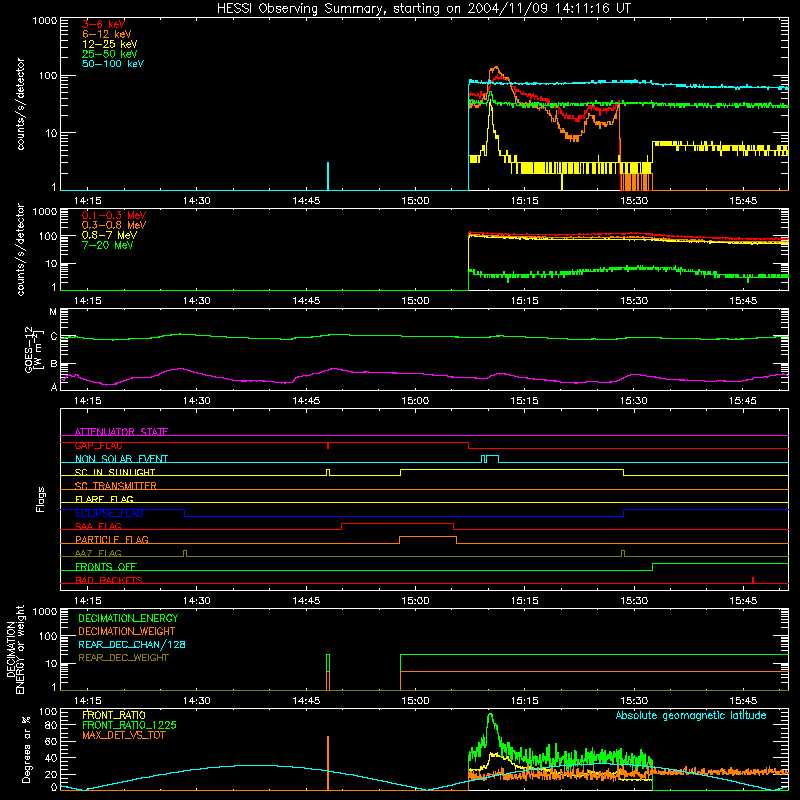Select the 'MAX_DET_VS_TOT' legend label
Image resolution: width=800 pixels, height=800 pixels.
123,735
